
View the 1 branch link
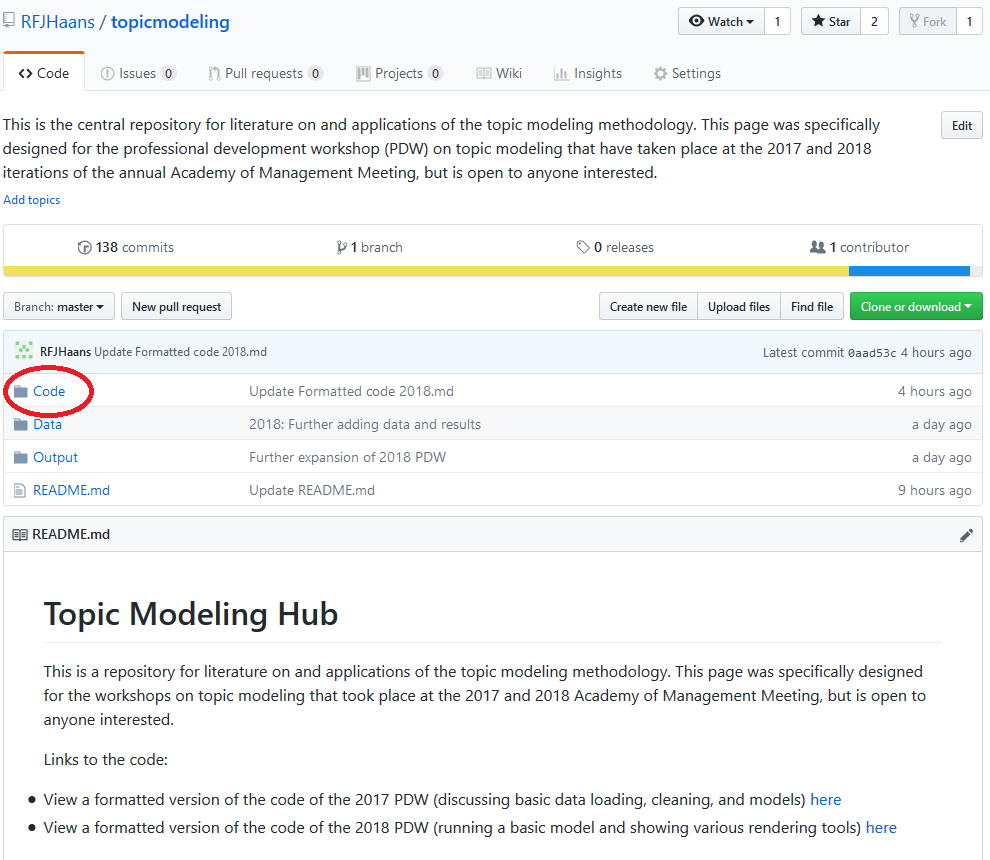click(369, 248)
